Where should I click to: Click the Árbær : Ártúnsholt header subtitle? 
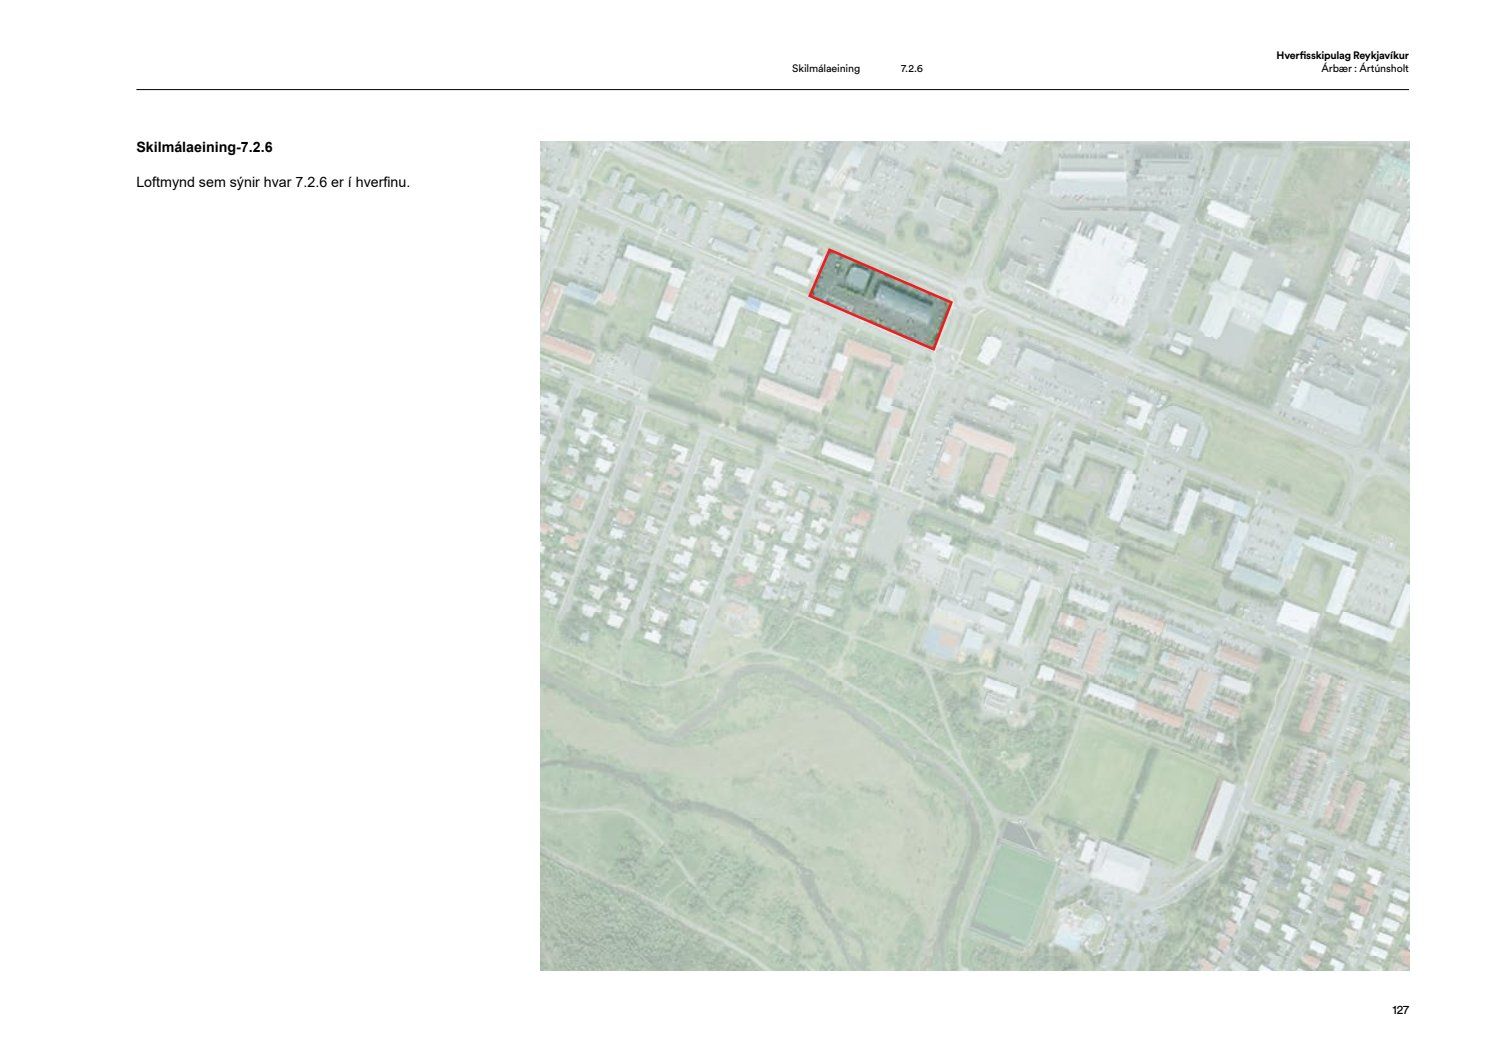click(1364, 69)
